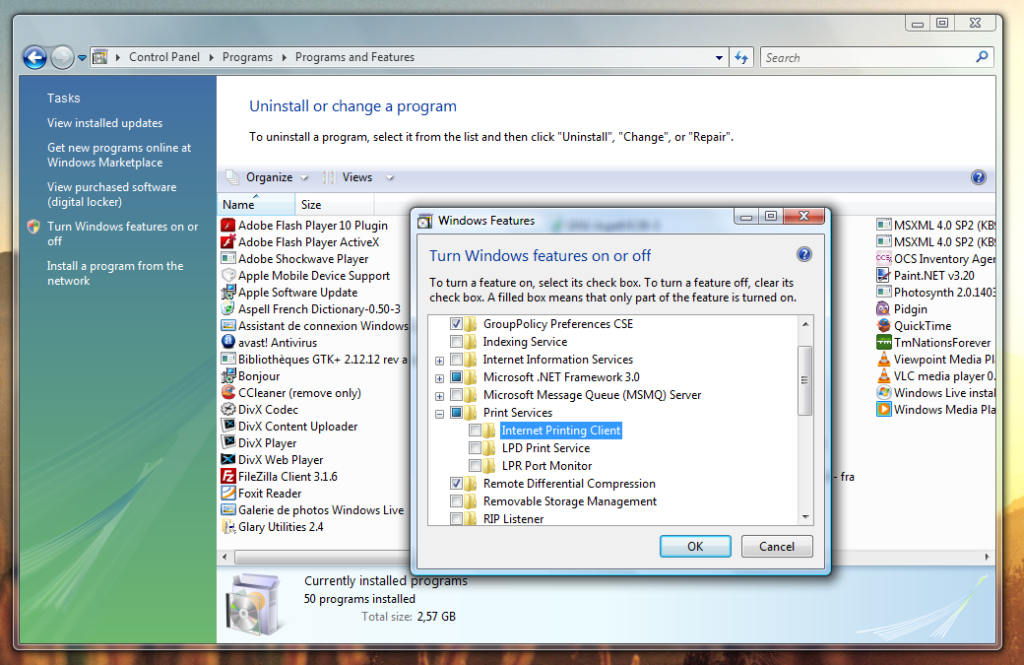Select the Apple Software Update icon

[228, 293]
